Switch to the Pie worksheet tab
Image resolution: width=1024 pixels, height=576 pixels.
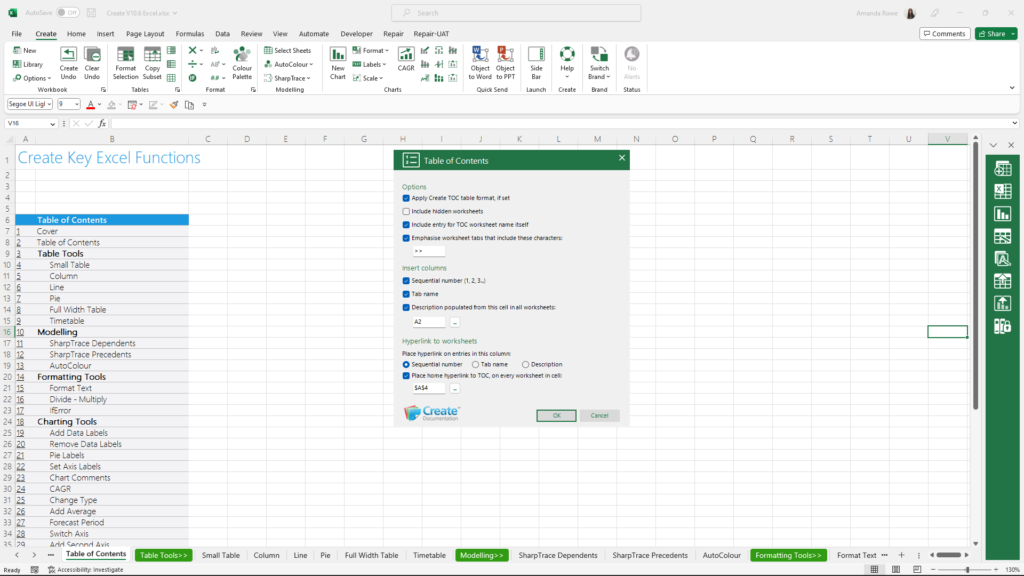[x=325, y=555]
